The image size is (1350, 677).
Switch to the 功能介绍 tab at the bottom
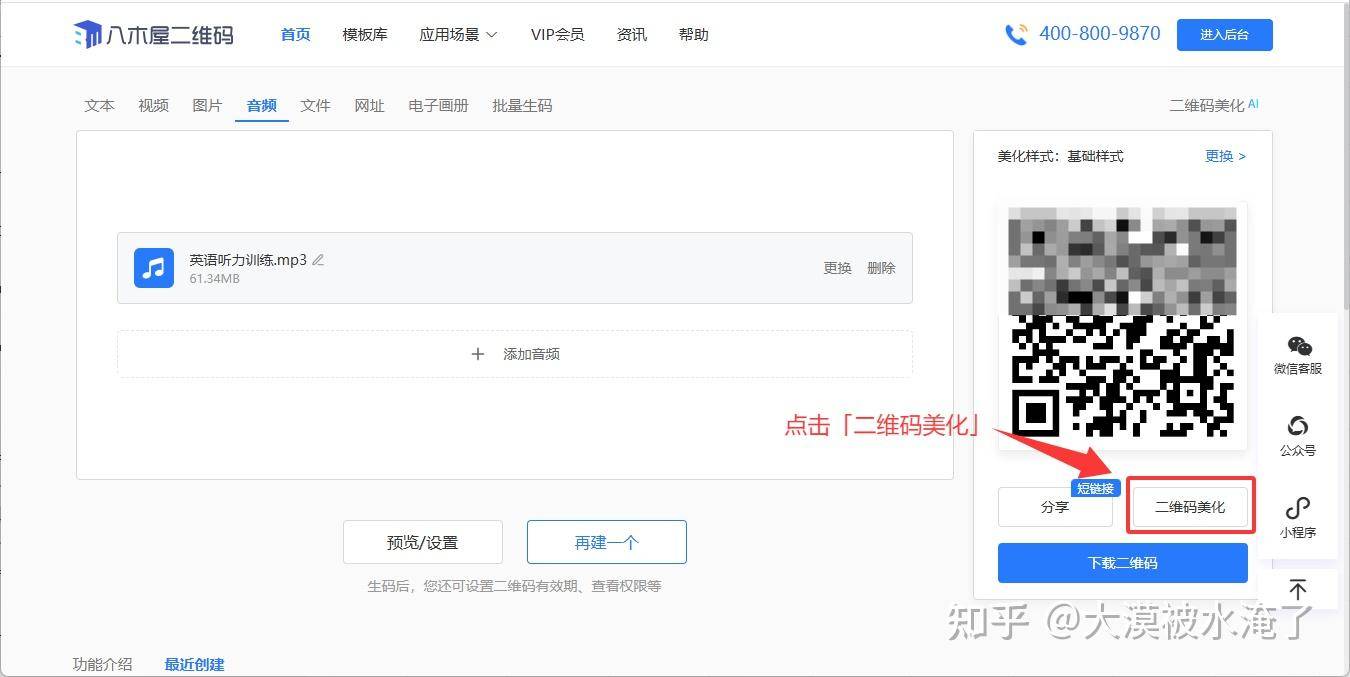point(102,664)
